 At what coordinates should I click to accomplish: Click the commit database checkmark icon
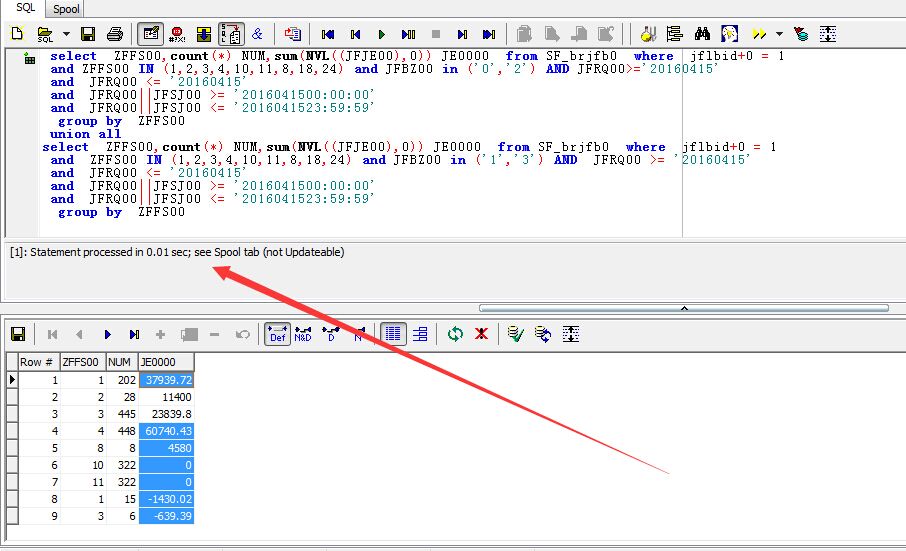515,334
